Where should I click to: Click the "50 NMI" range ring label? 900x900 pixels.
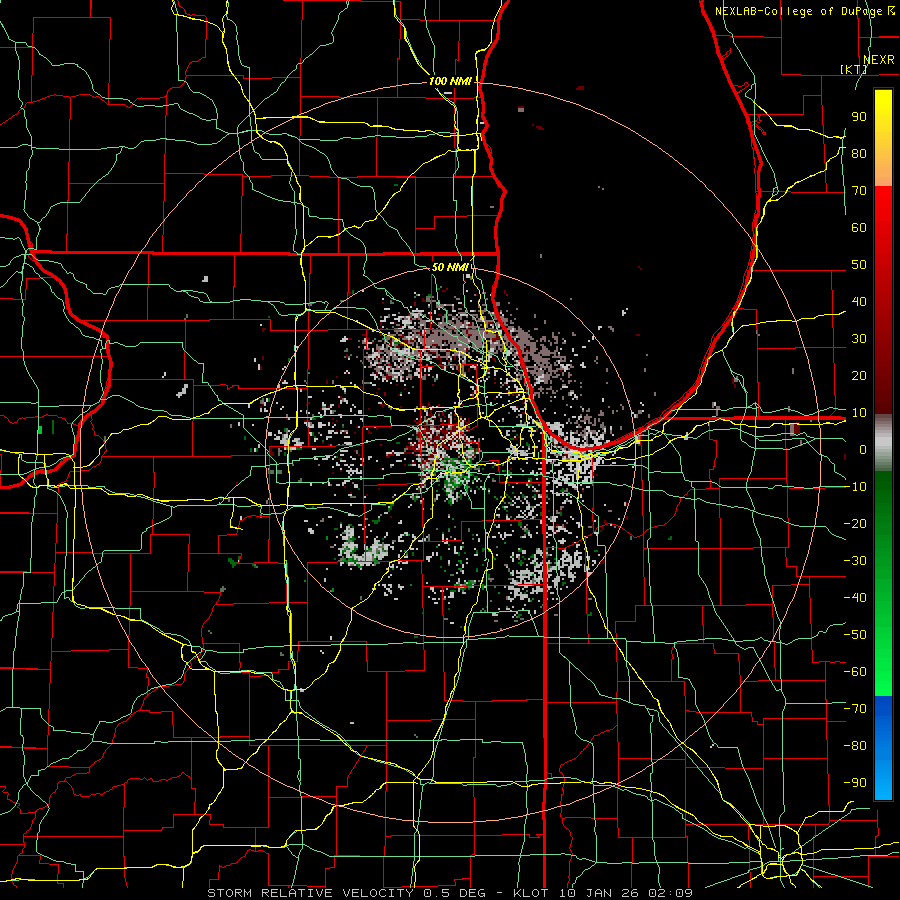(450, 267)
